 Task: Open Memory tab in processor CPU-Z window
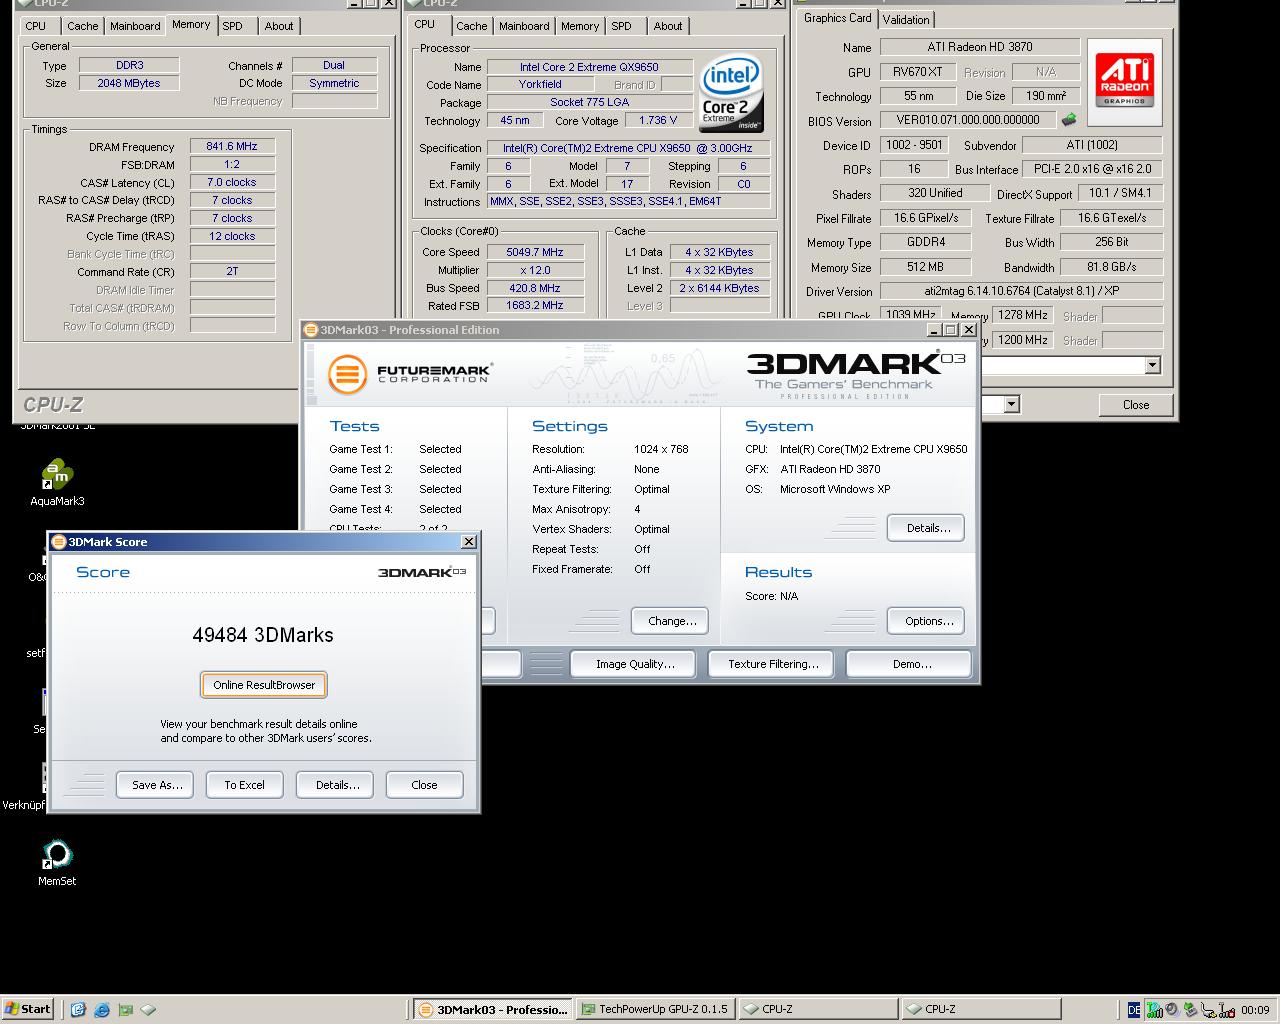(580, 26)
